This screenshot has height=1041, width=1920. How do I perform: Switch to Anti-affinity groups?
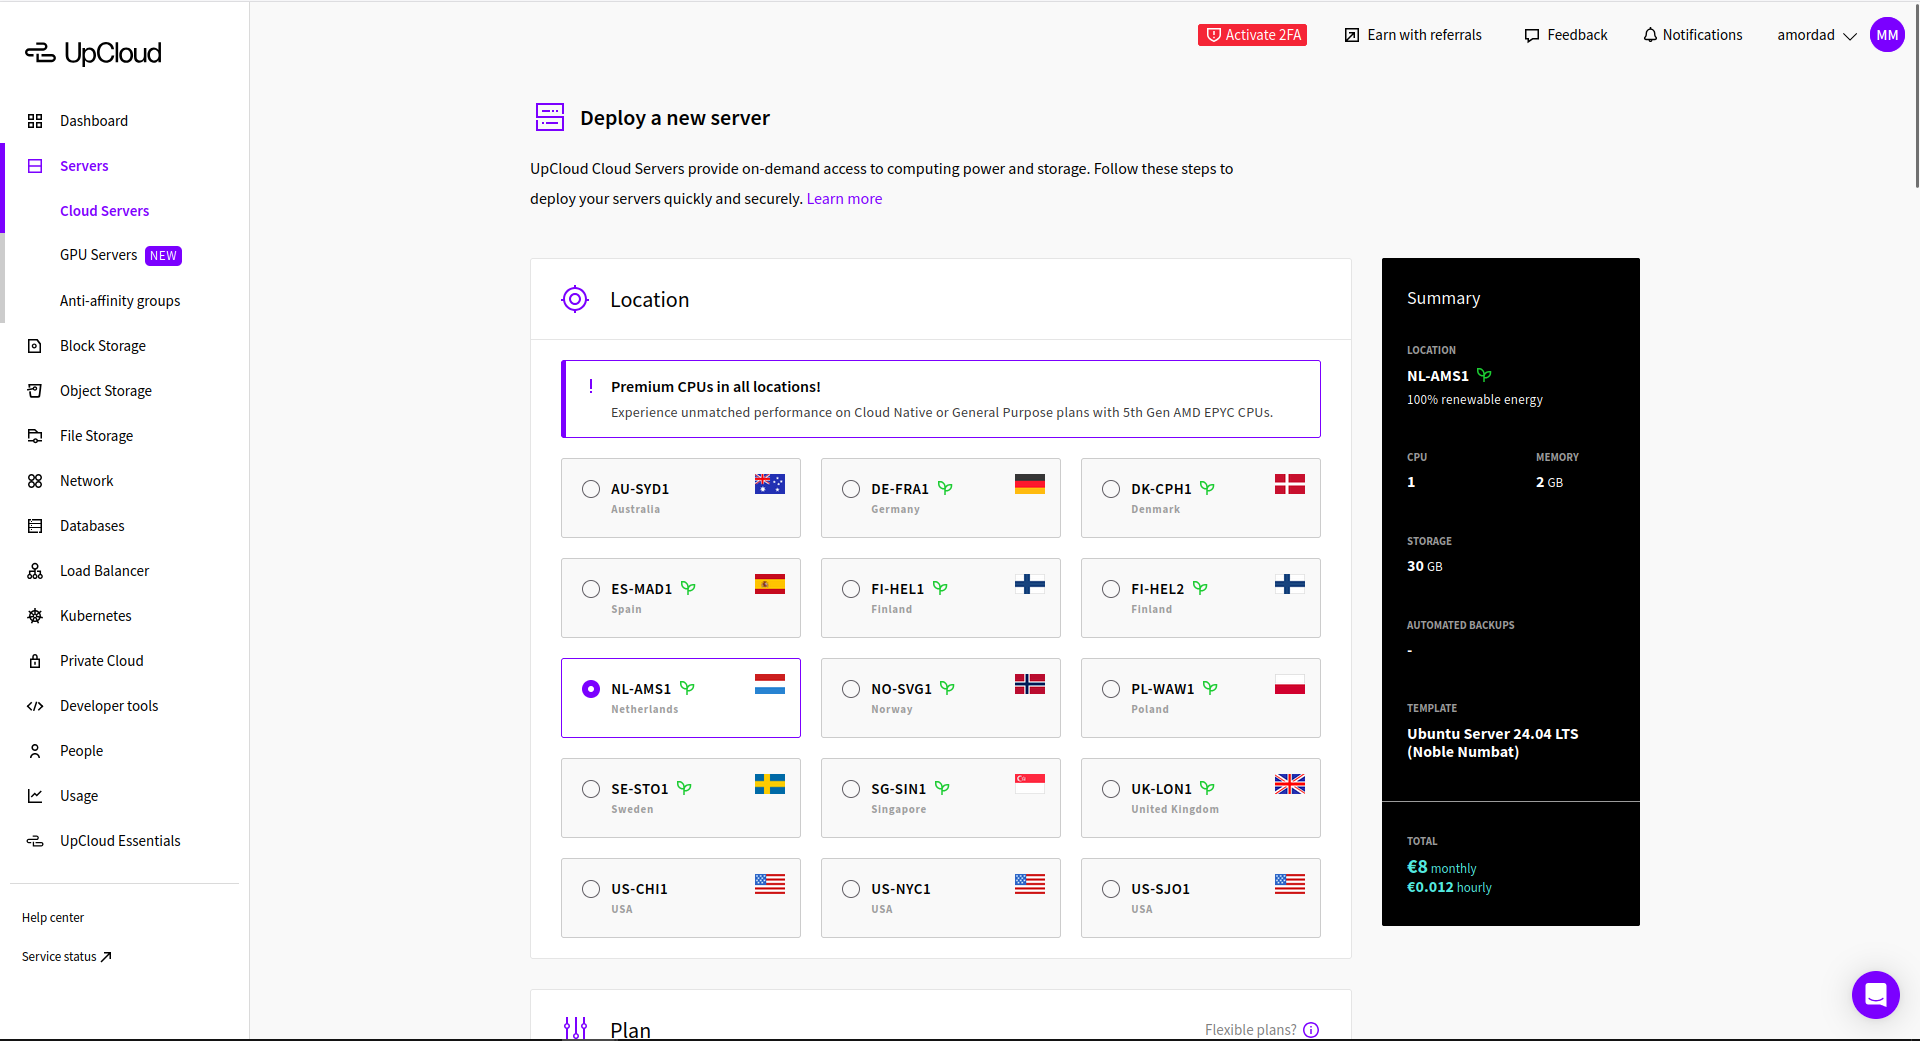[x=120, y=301]
